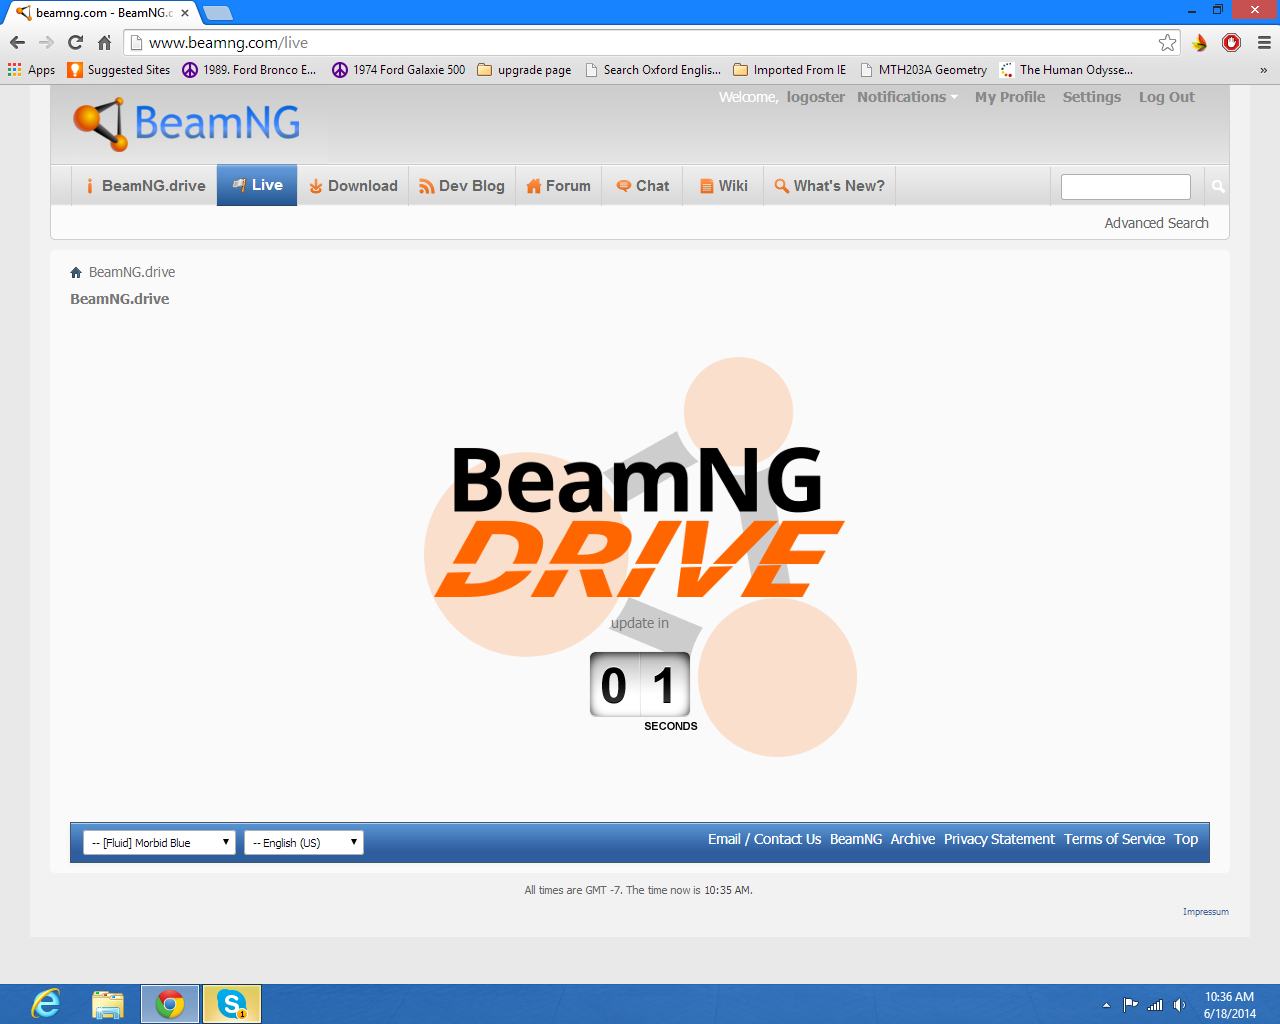Open Terms of Service footer link
The width and height of the screenshot is (1280, 1024).
1114,839
